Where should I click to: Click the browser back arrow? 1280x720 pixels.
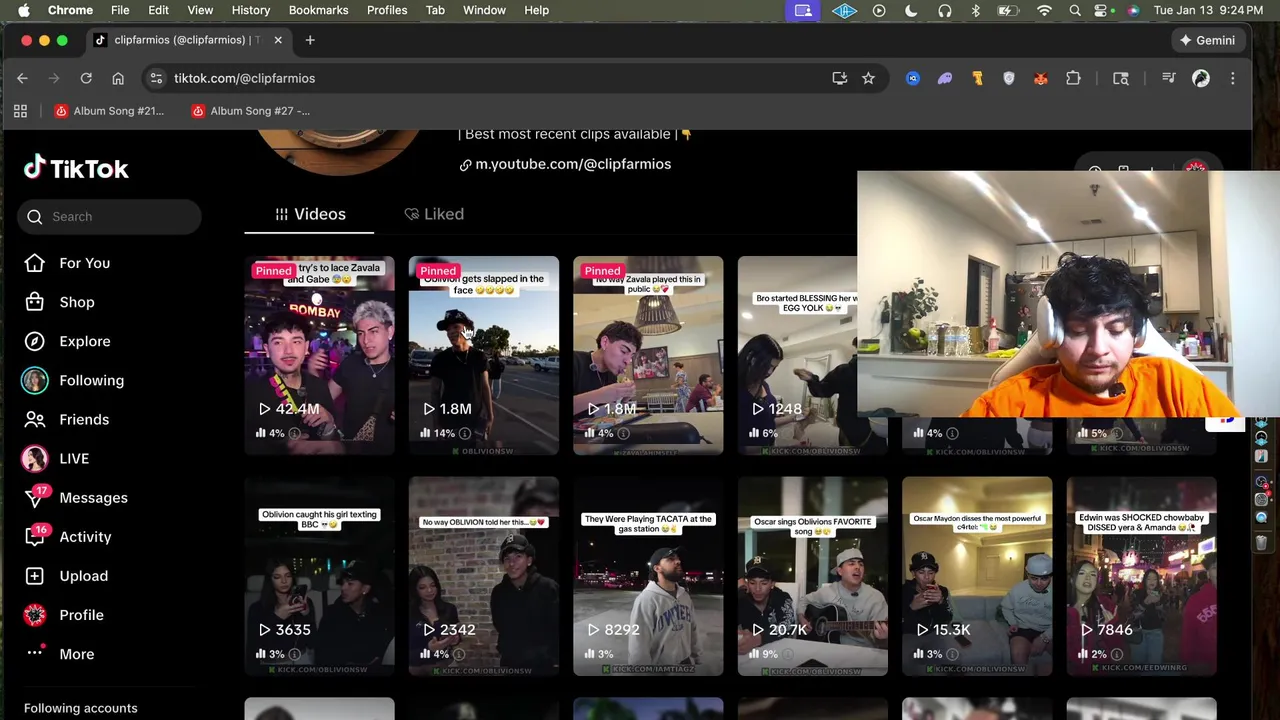22,78
